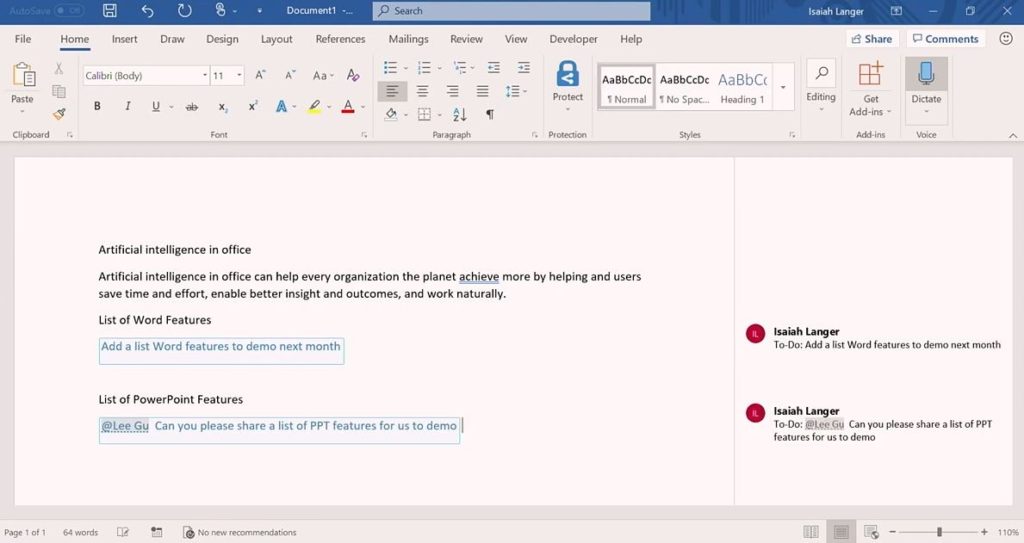Increase paragraph indent
The height and width of the screenshot is (543, 1024).
point(524,68)
